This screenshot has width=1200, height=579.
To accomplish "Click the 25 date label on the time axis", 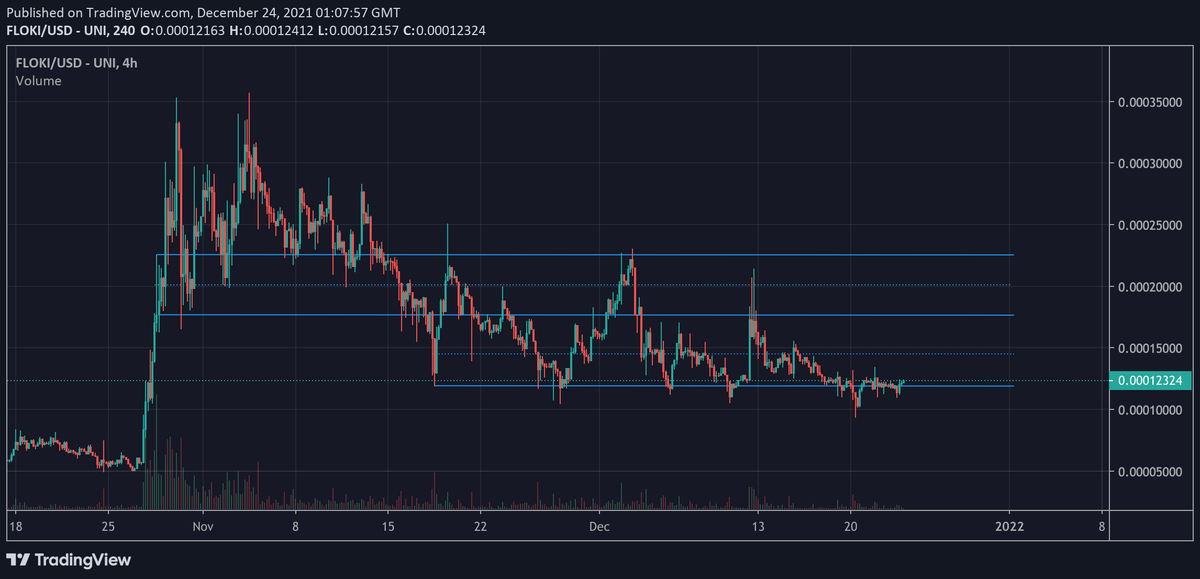I will point(109,525).
